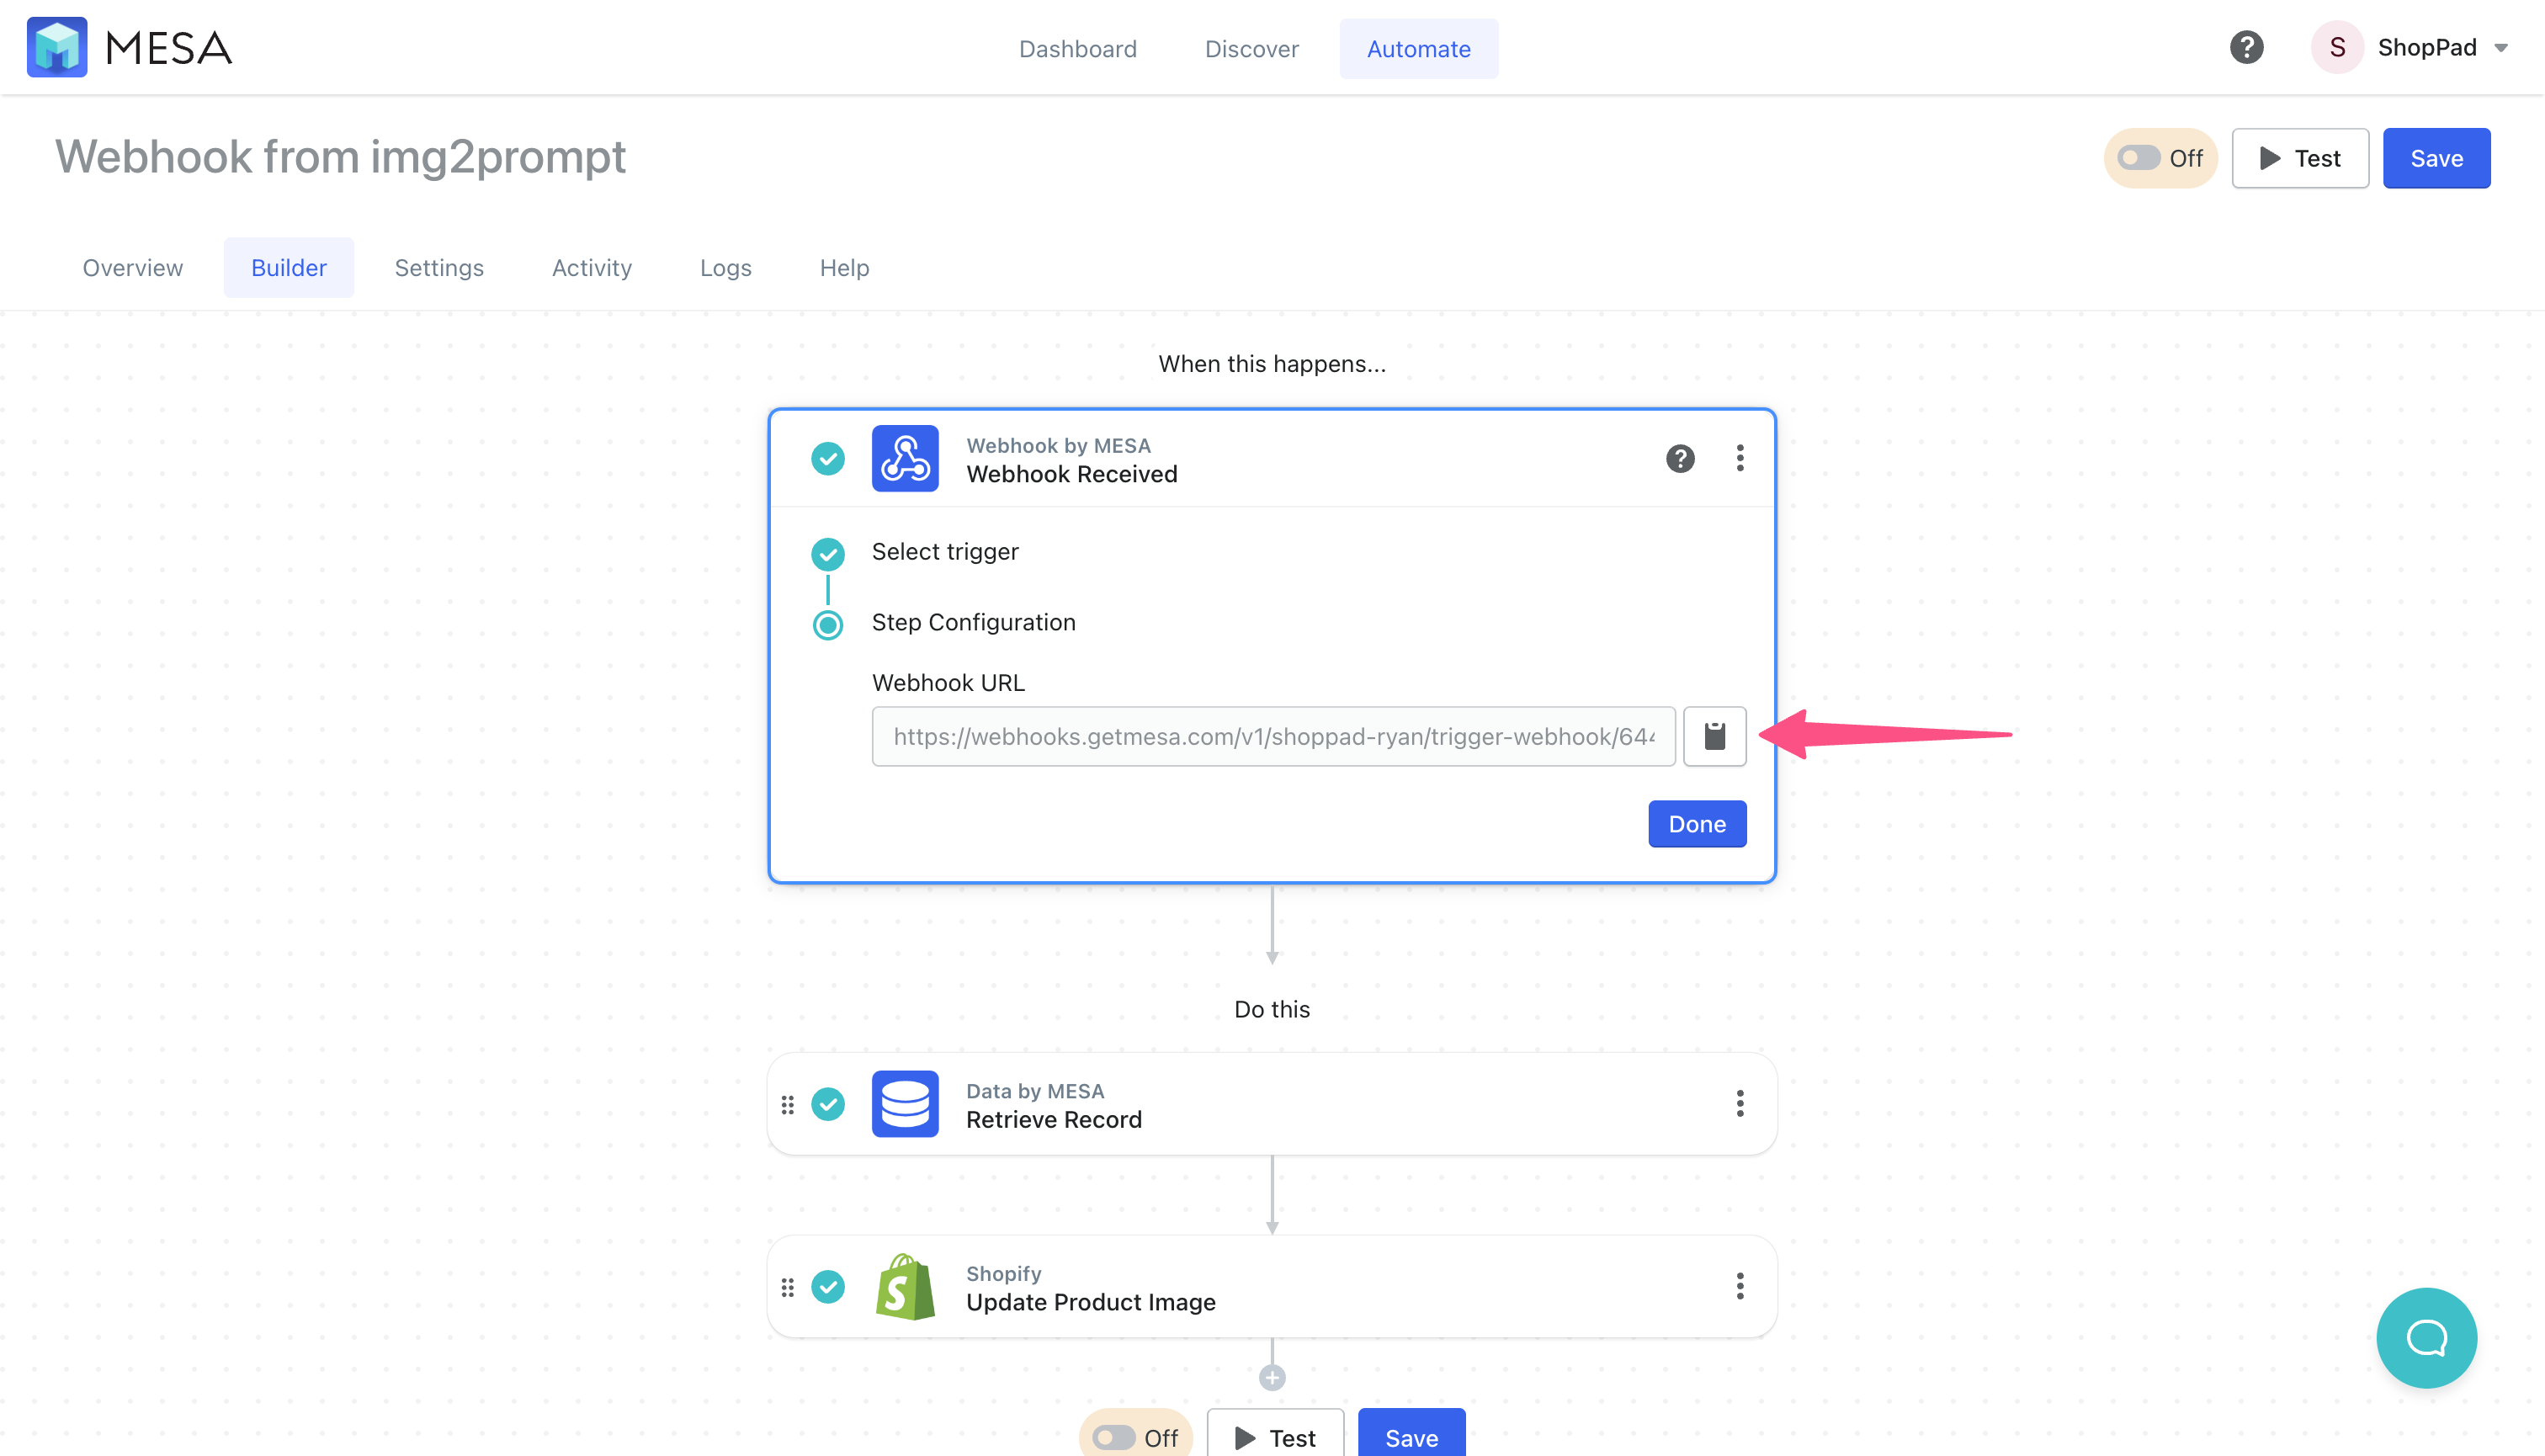This screenshot has width=2545, height=1456.
Task: Add a step with the plus button
Action: pyautogui.click(x=1271, y=1377)
